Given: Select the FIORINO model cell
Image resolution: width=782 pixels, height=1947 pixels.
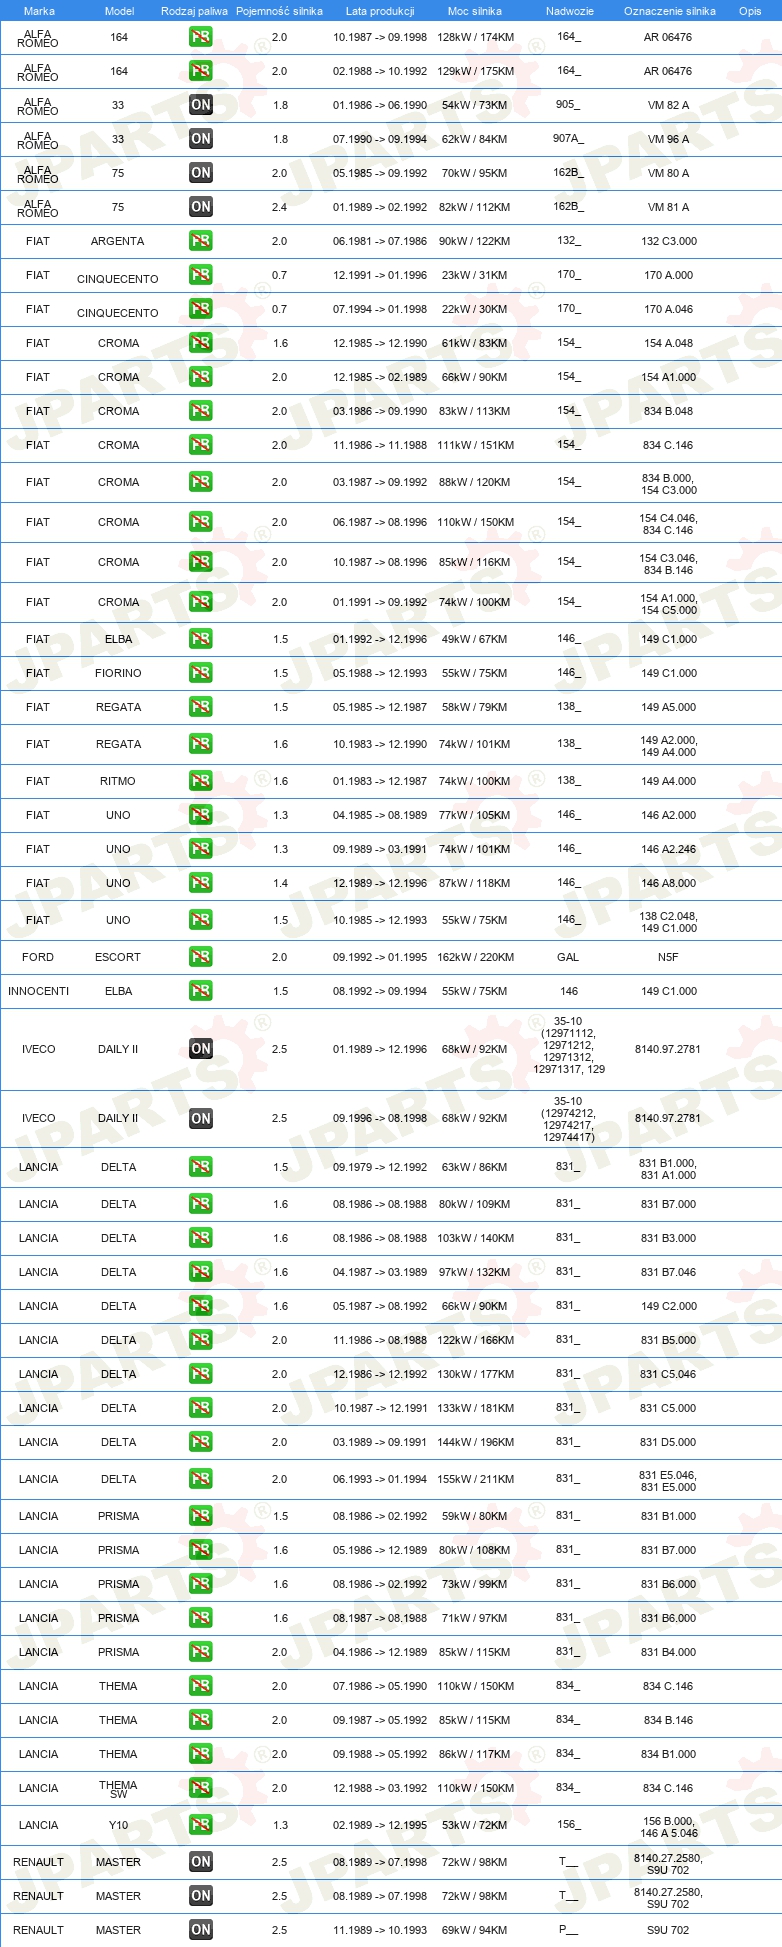Looking at the screenshot, I should [x=118, y=673].
